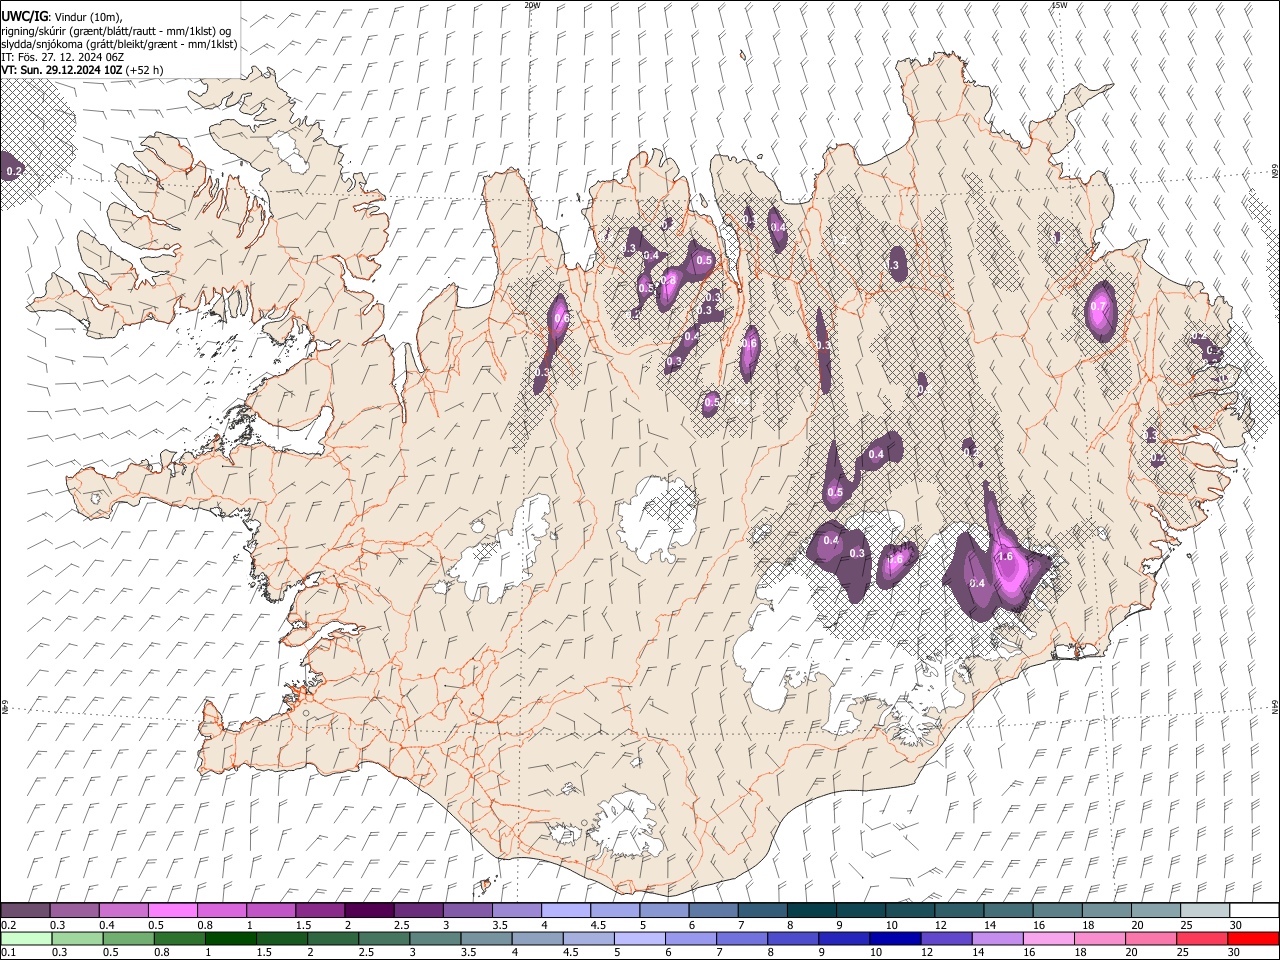Click the dark mauve 0.2 swatch in snow legend
The image size is (1280, 960).
(25, 911)
